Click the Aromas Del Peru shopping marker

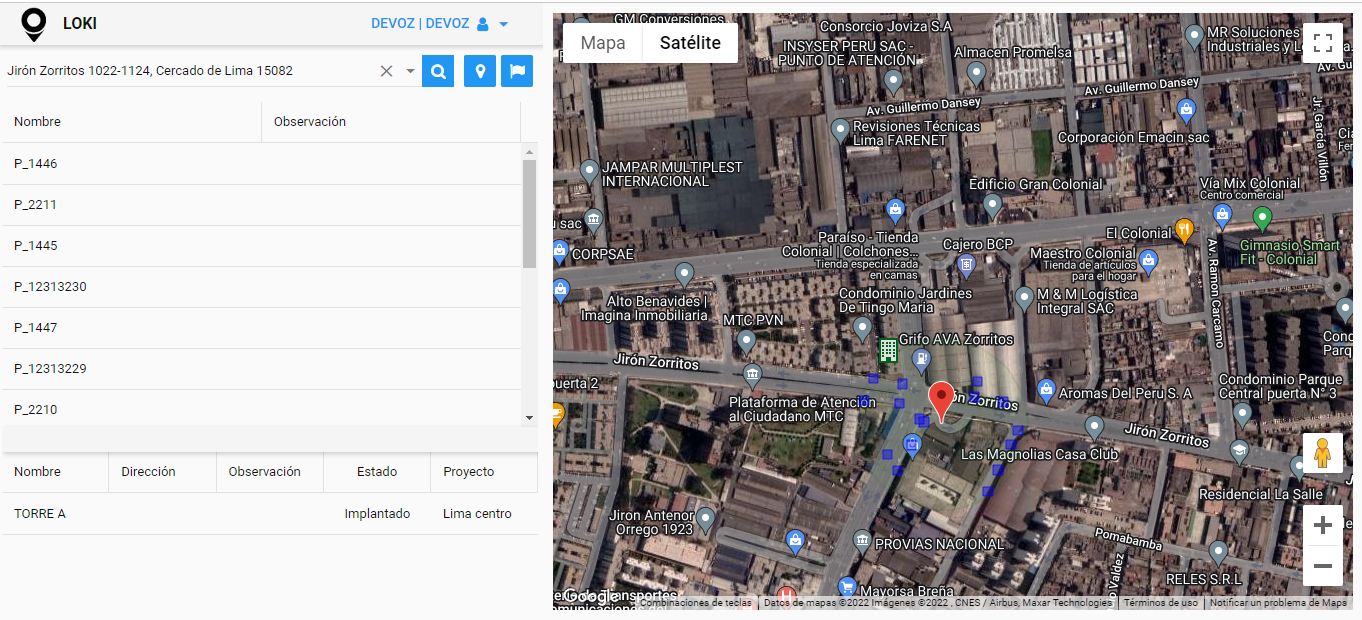pyautogui.click(x=1046, y=389)
